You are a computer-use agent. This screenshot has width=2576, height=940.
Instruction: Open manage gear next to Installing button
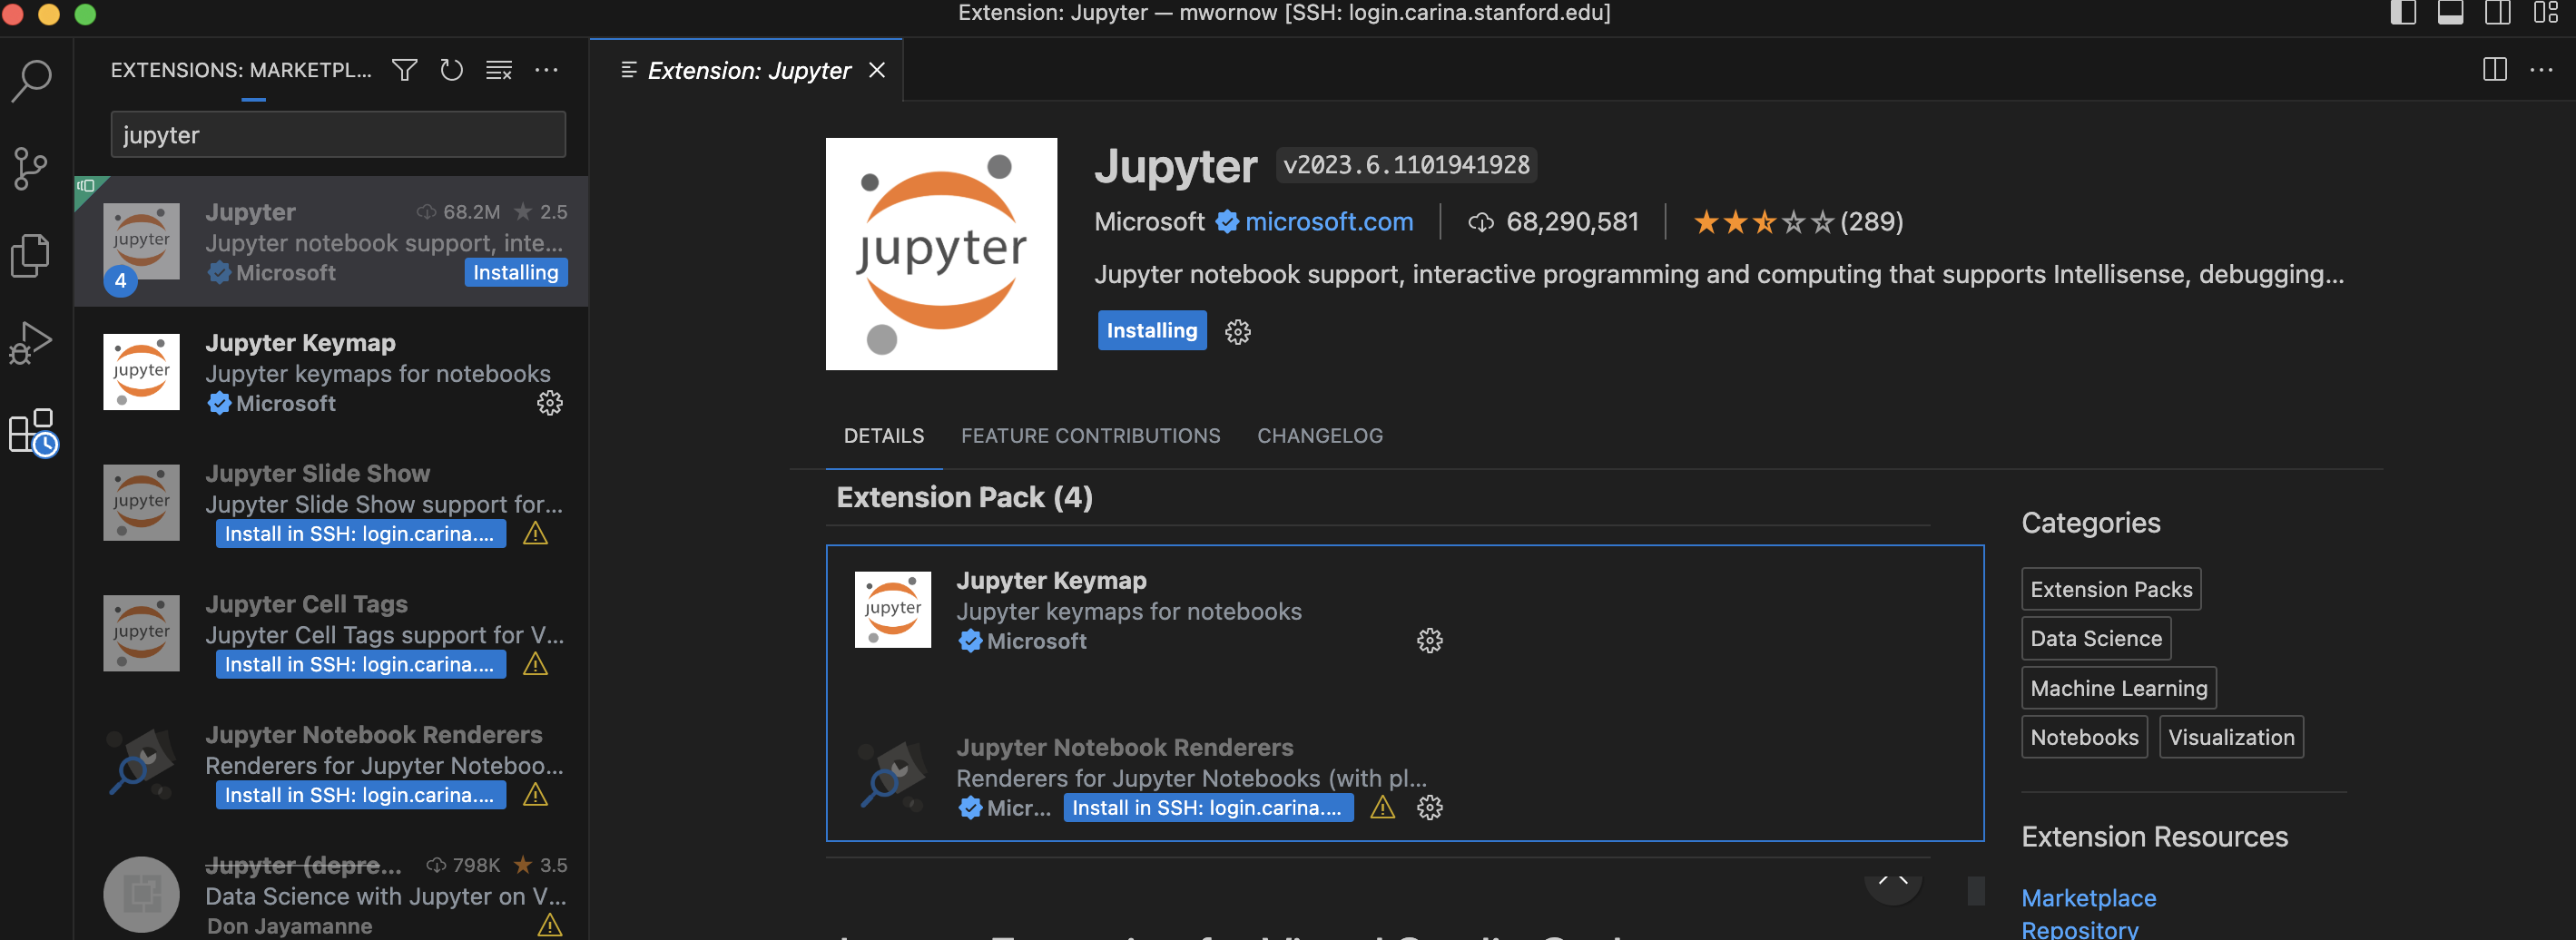[1238, 332]
